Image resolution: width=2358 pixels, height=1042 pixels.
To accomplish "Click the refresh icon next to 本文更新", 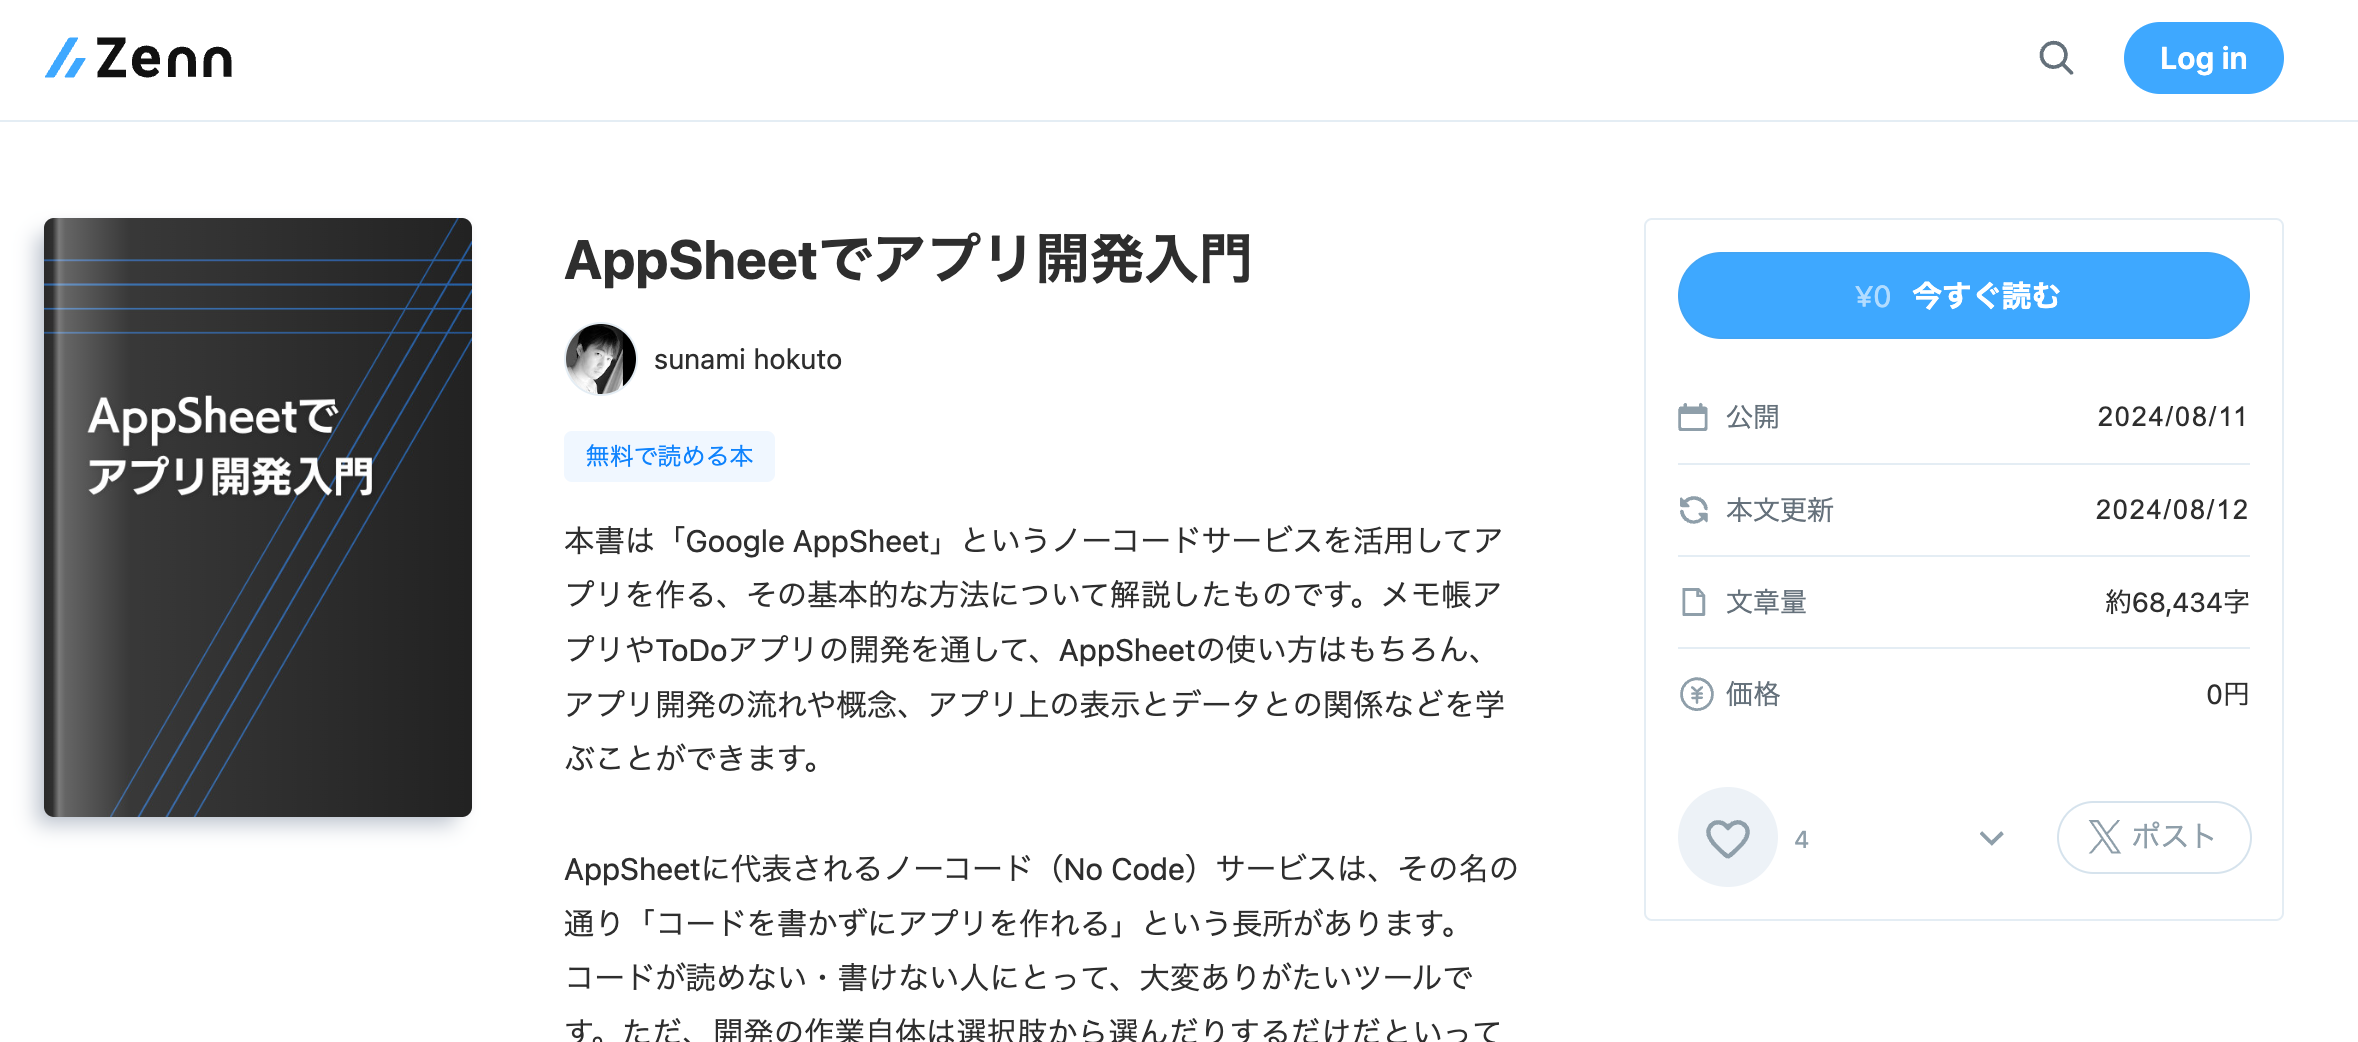I will tap(1693, 509).
